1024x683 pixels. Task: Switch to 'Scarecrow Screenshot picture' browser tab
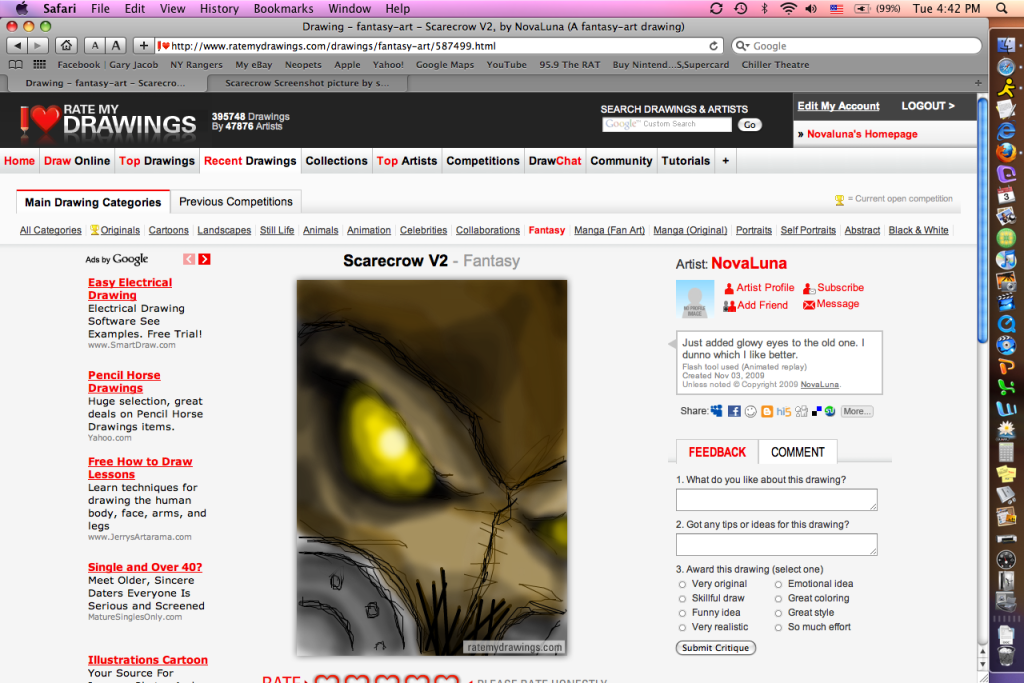[x=307, y=83]
